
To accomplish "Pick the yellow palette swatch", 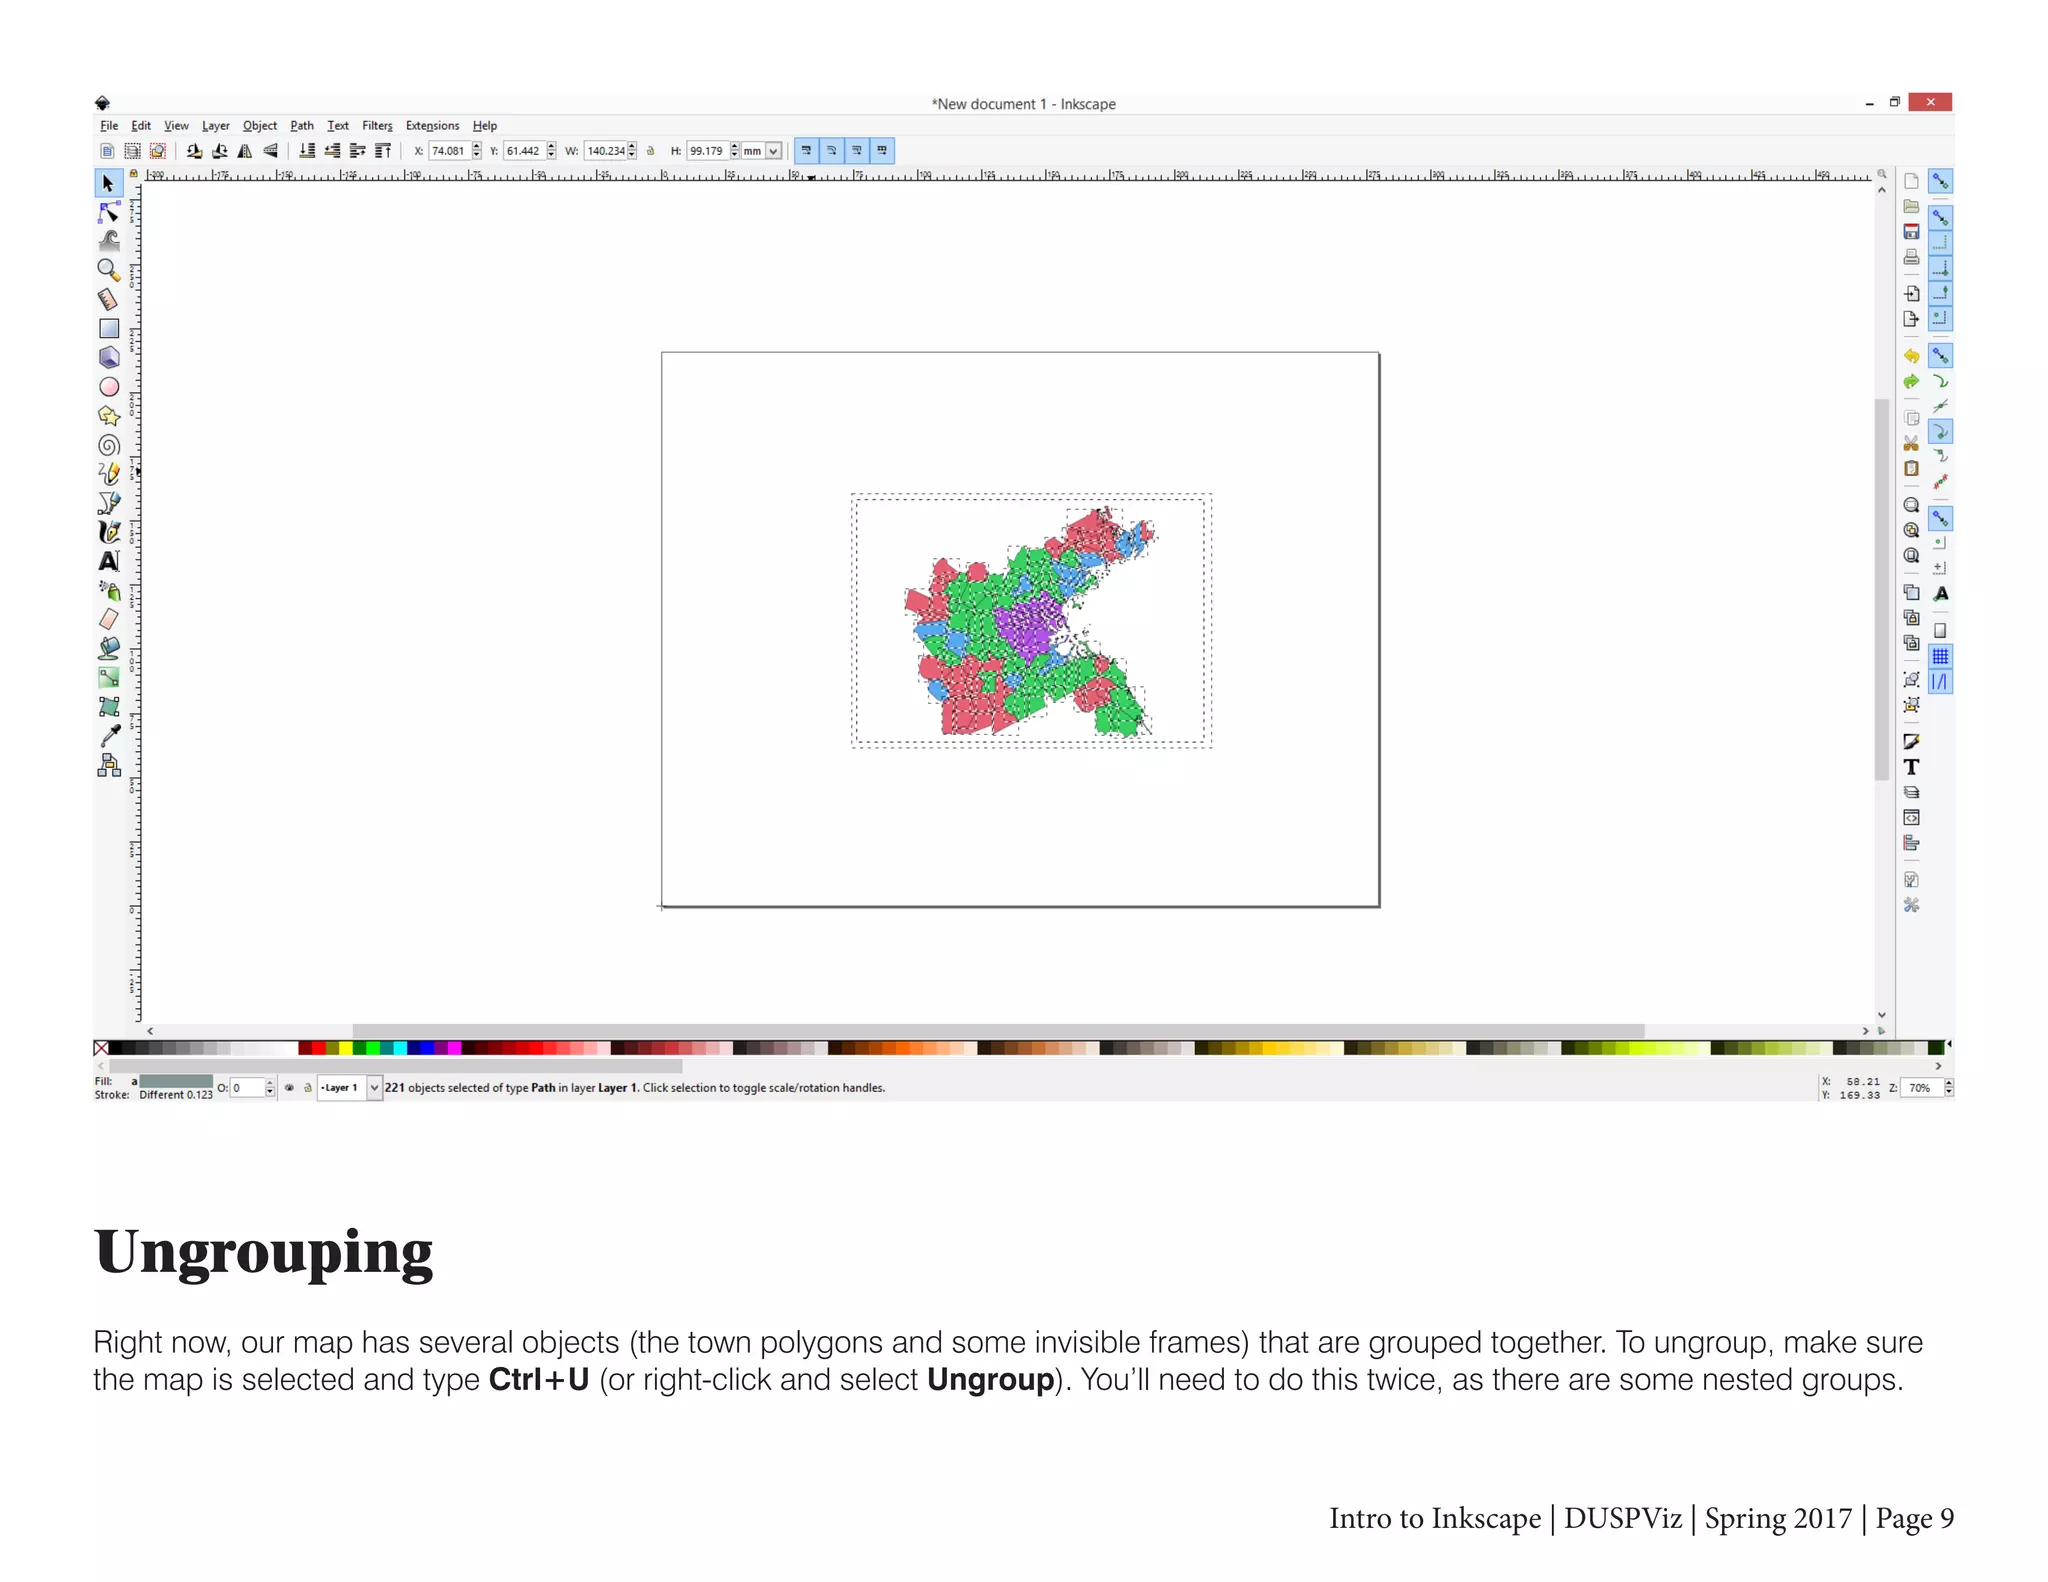I will [x=346, y=1048].
